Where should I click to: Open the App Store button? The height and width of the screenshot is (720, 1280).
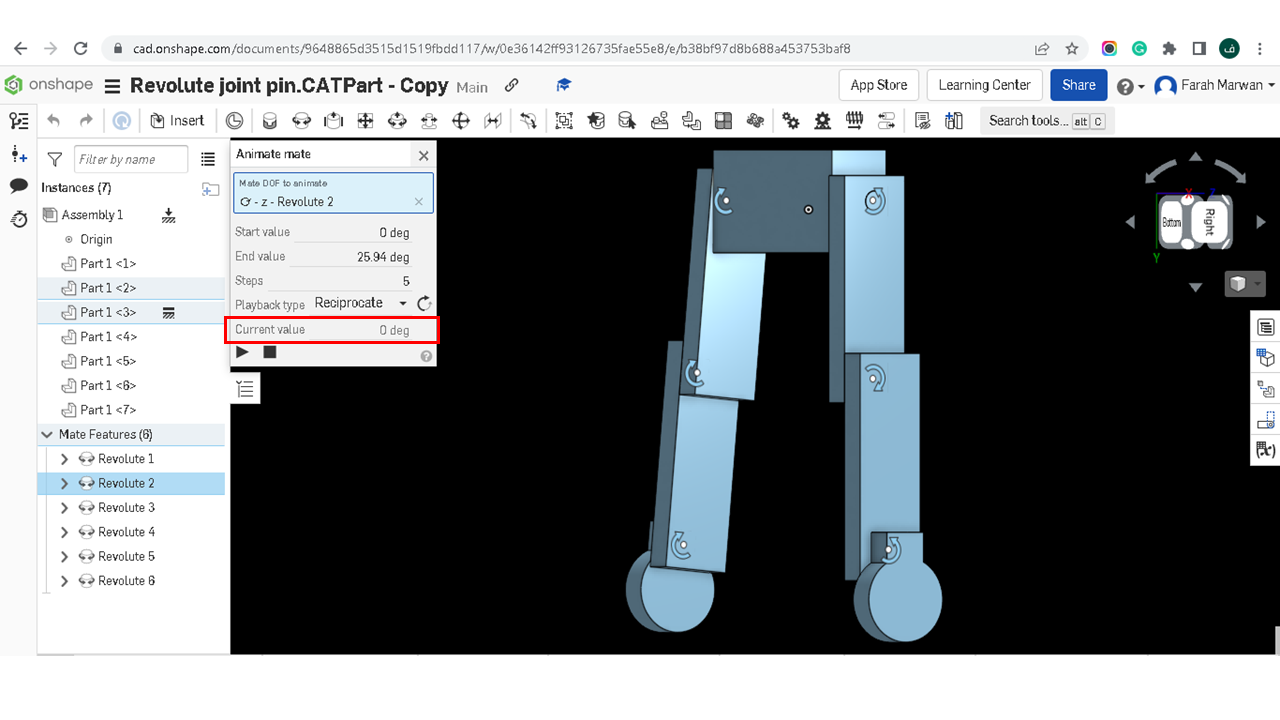[x=879, y=85]
